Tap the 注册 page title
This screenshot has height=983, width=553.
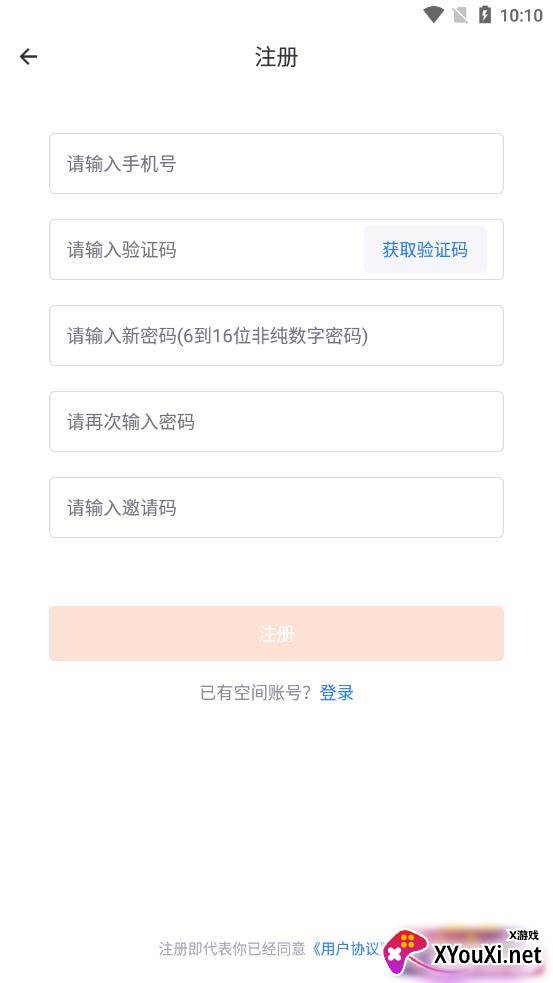point(276,57)
